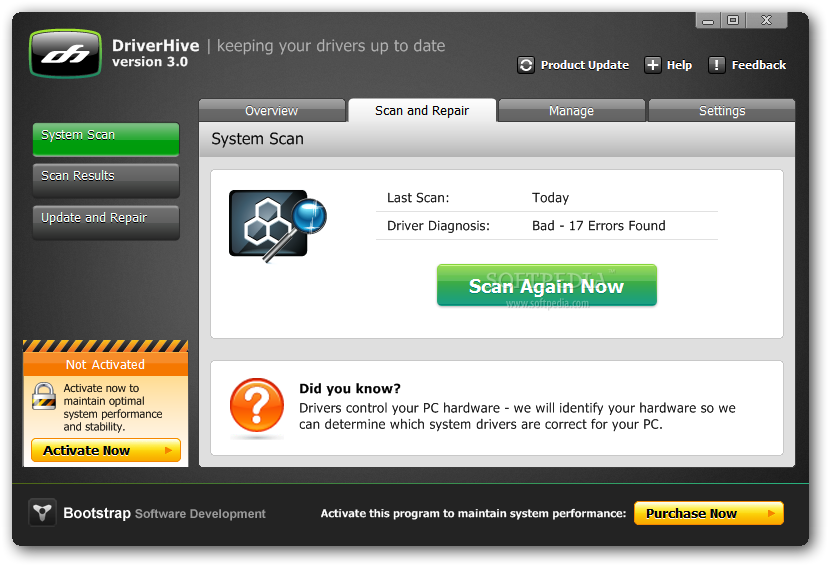Open the Help link

click(x=679, y=65)
